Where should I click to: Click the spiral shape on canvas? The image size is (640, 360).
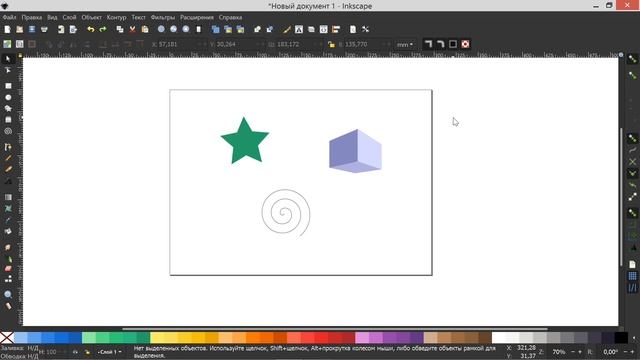pos(286,213)
